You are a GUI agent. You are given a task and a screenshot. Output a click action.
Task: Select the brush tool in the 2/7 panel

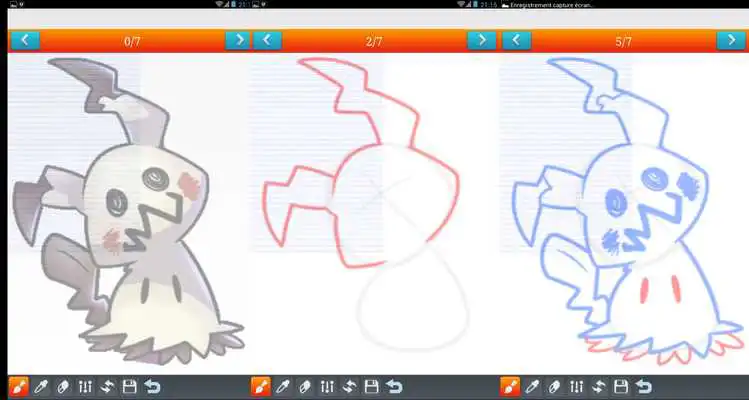pyautogui.click(x=261, y=386)
